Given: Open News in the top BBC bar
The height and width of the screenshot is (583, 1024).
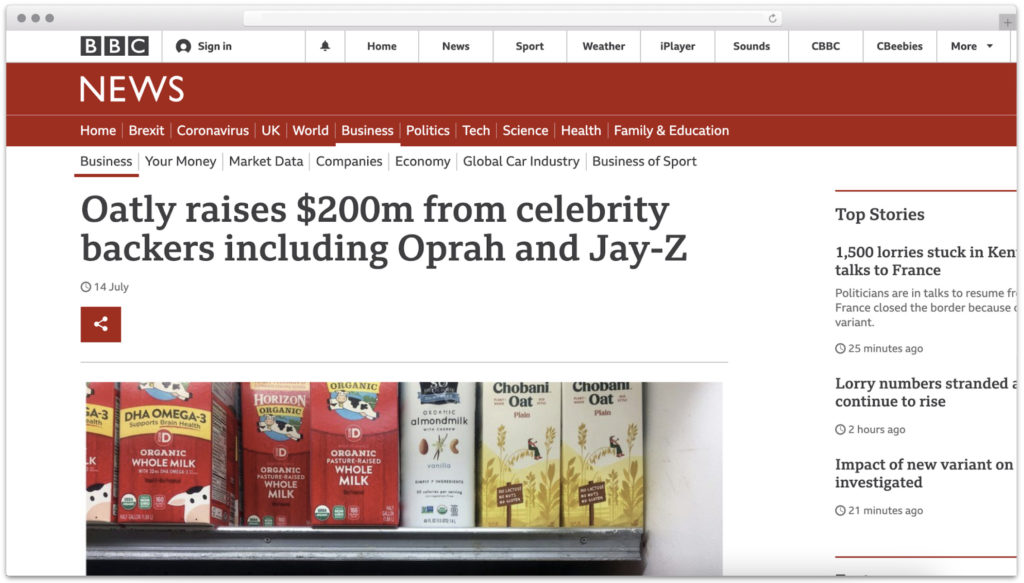Looking at the screenshot, I should (455, 46).
